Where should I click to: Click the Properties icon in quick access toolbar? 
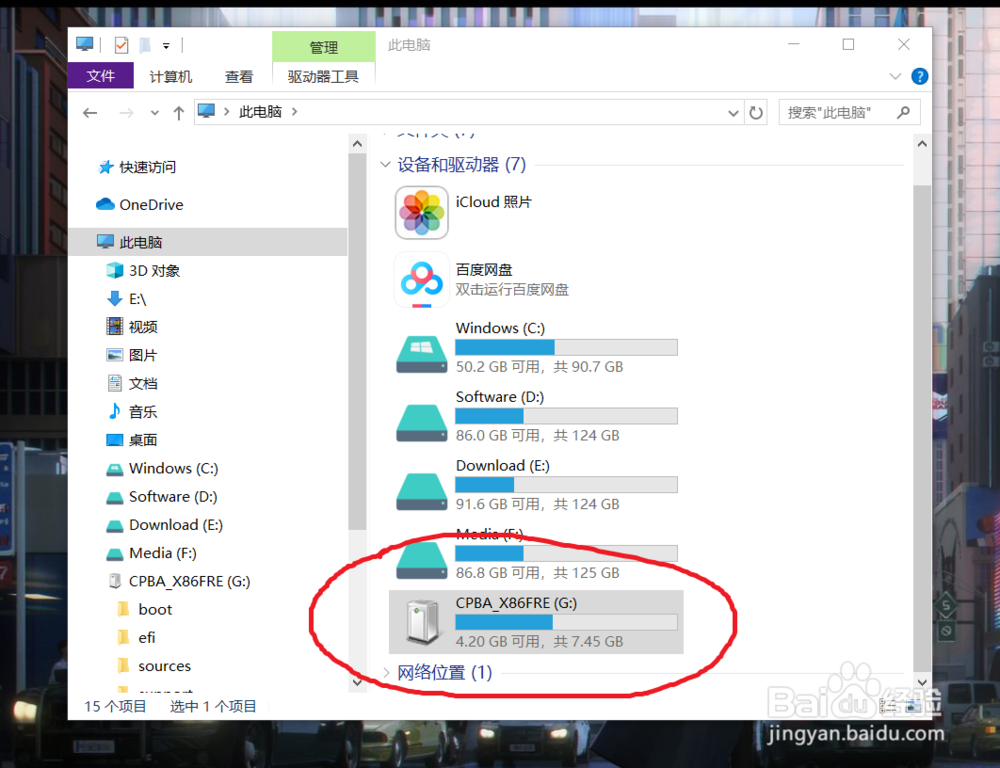click(x=120, y=44)
